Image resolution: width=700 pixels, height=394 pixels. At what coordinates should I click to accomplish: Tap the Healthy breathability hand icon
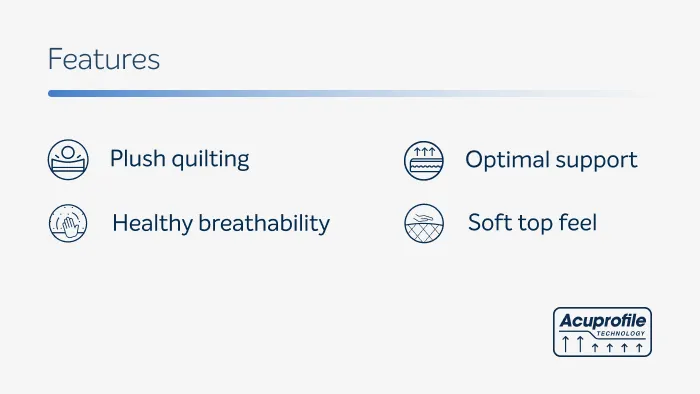[x=68, y=223]
